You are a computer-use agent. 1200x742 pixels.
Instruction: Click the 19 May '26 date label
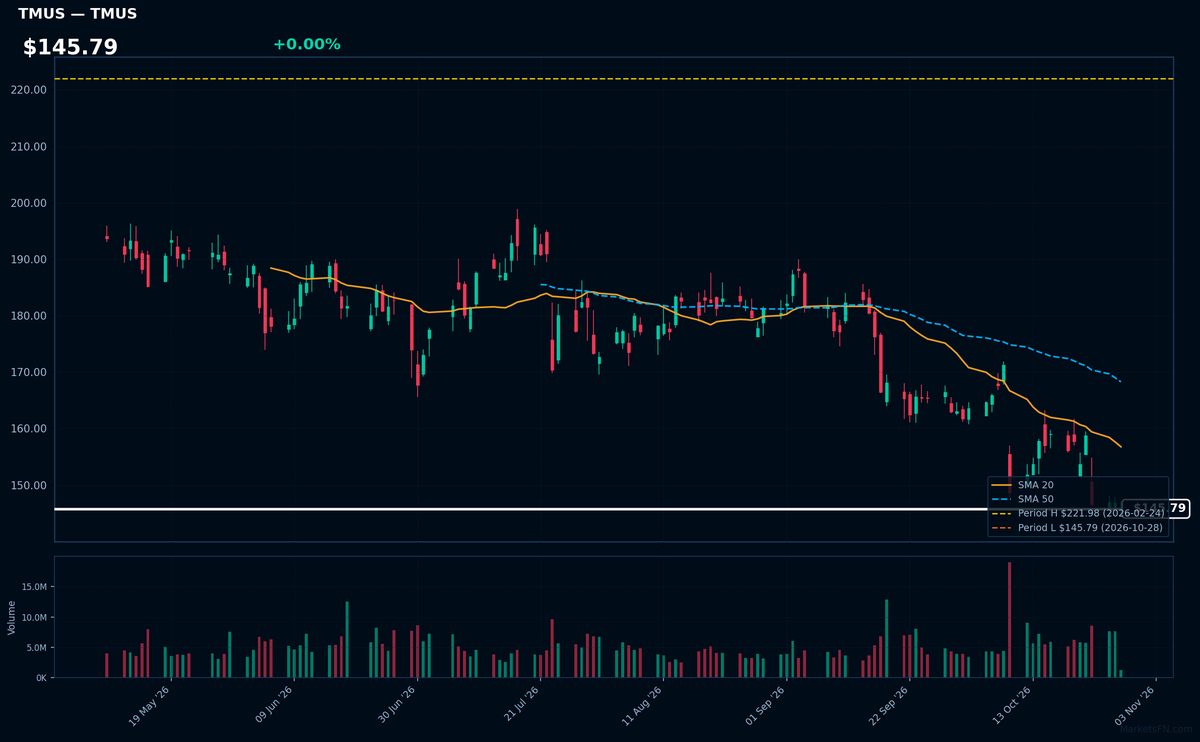pos(150,707)
